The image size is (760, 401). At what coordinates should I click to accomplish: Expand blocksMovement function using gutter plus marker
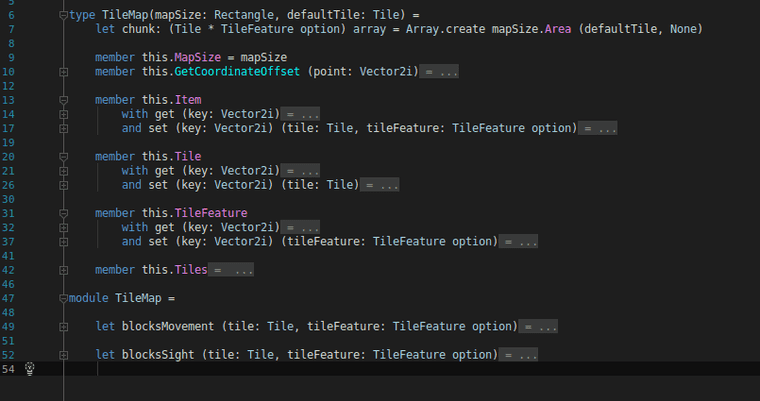point(63,326)
